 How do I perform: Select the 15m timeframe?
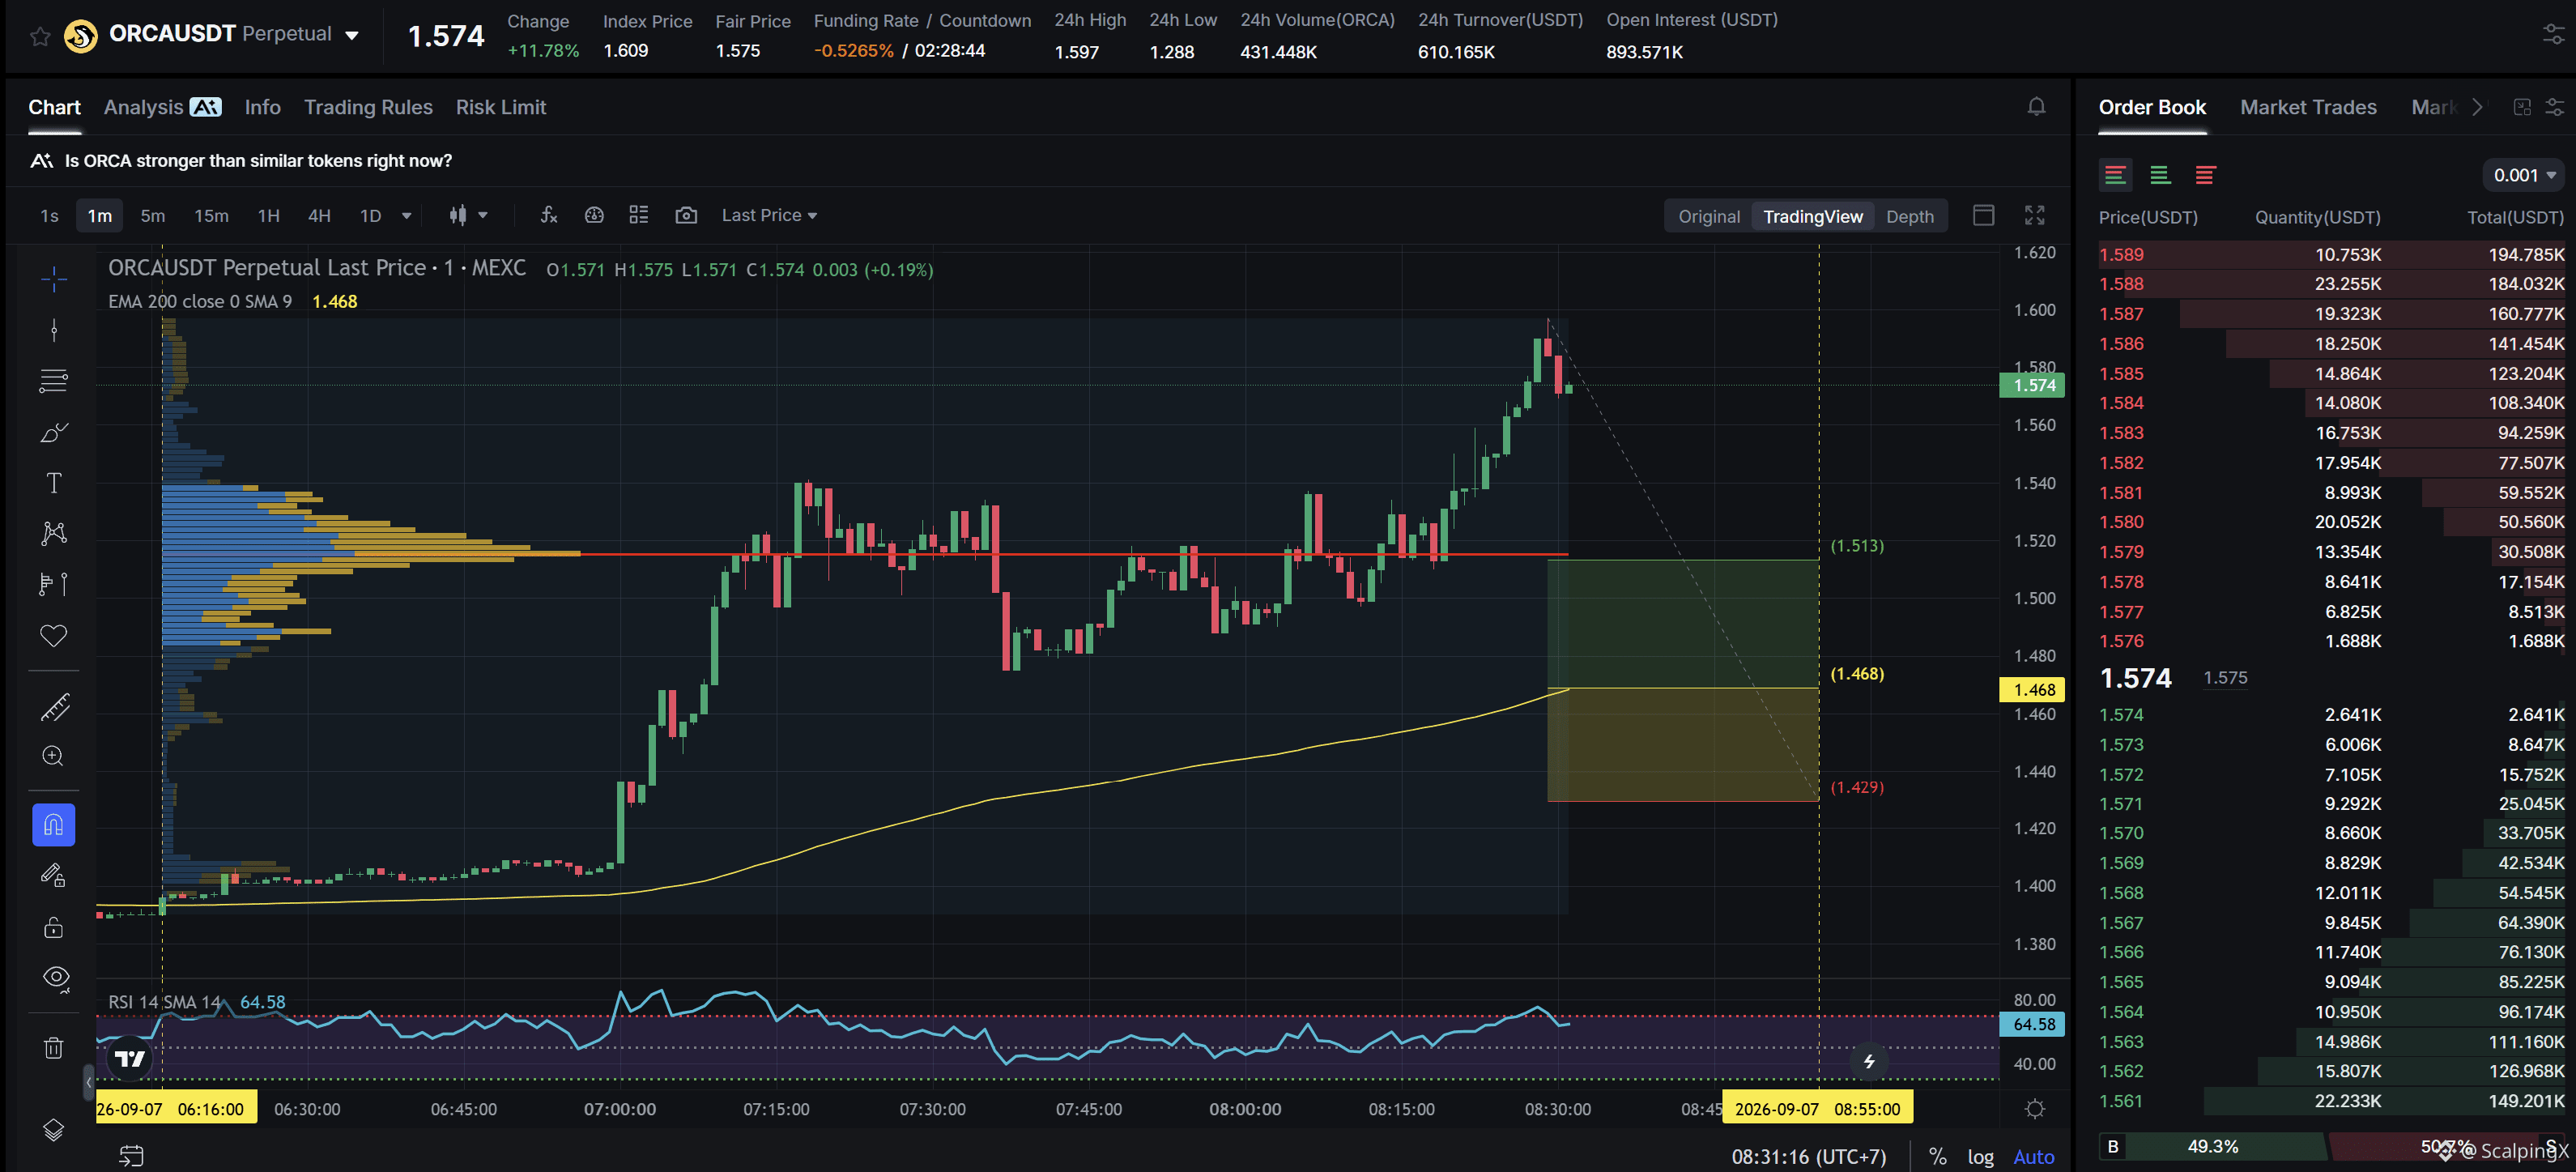point(211,215)
